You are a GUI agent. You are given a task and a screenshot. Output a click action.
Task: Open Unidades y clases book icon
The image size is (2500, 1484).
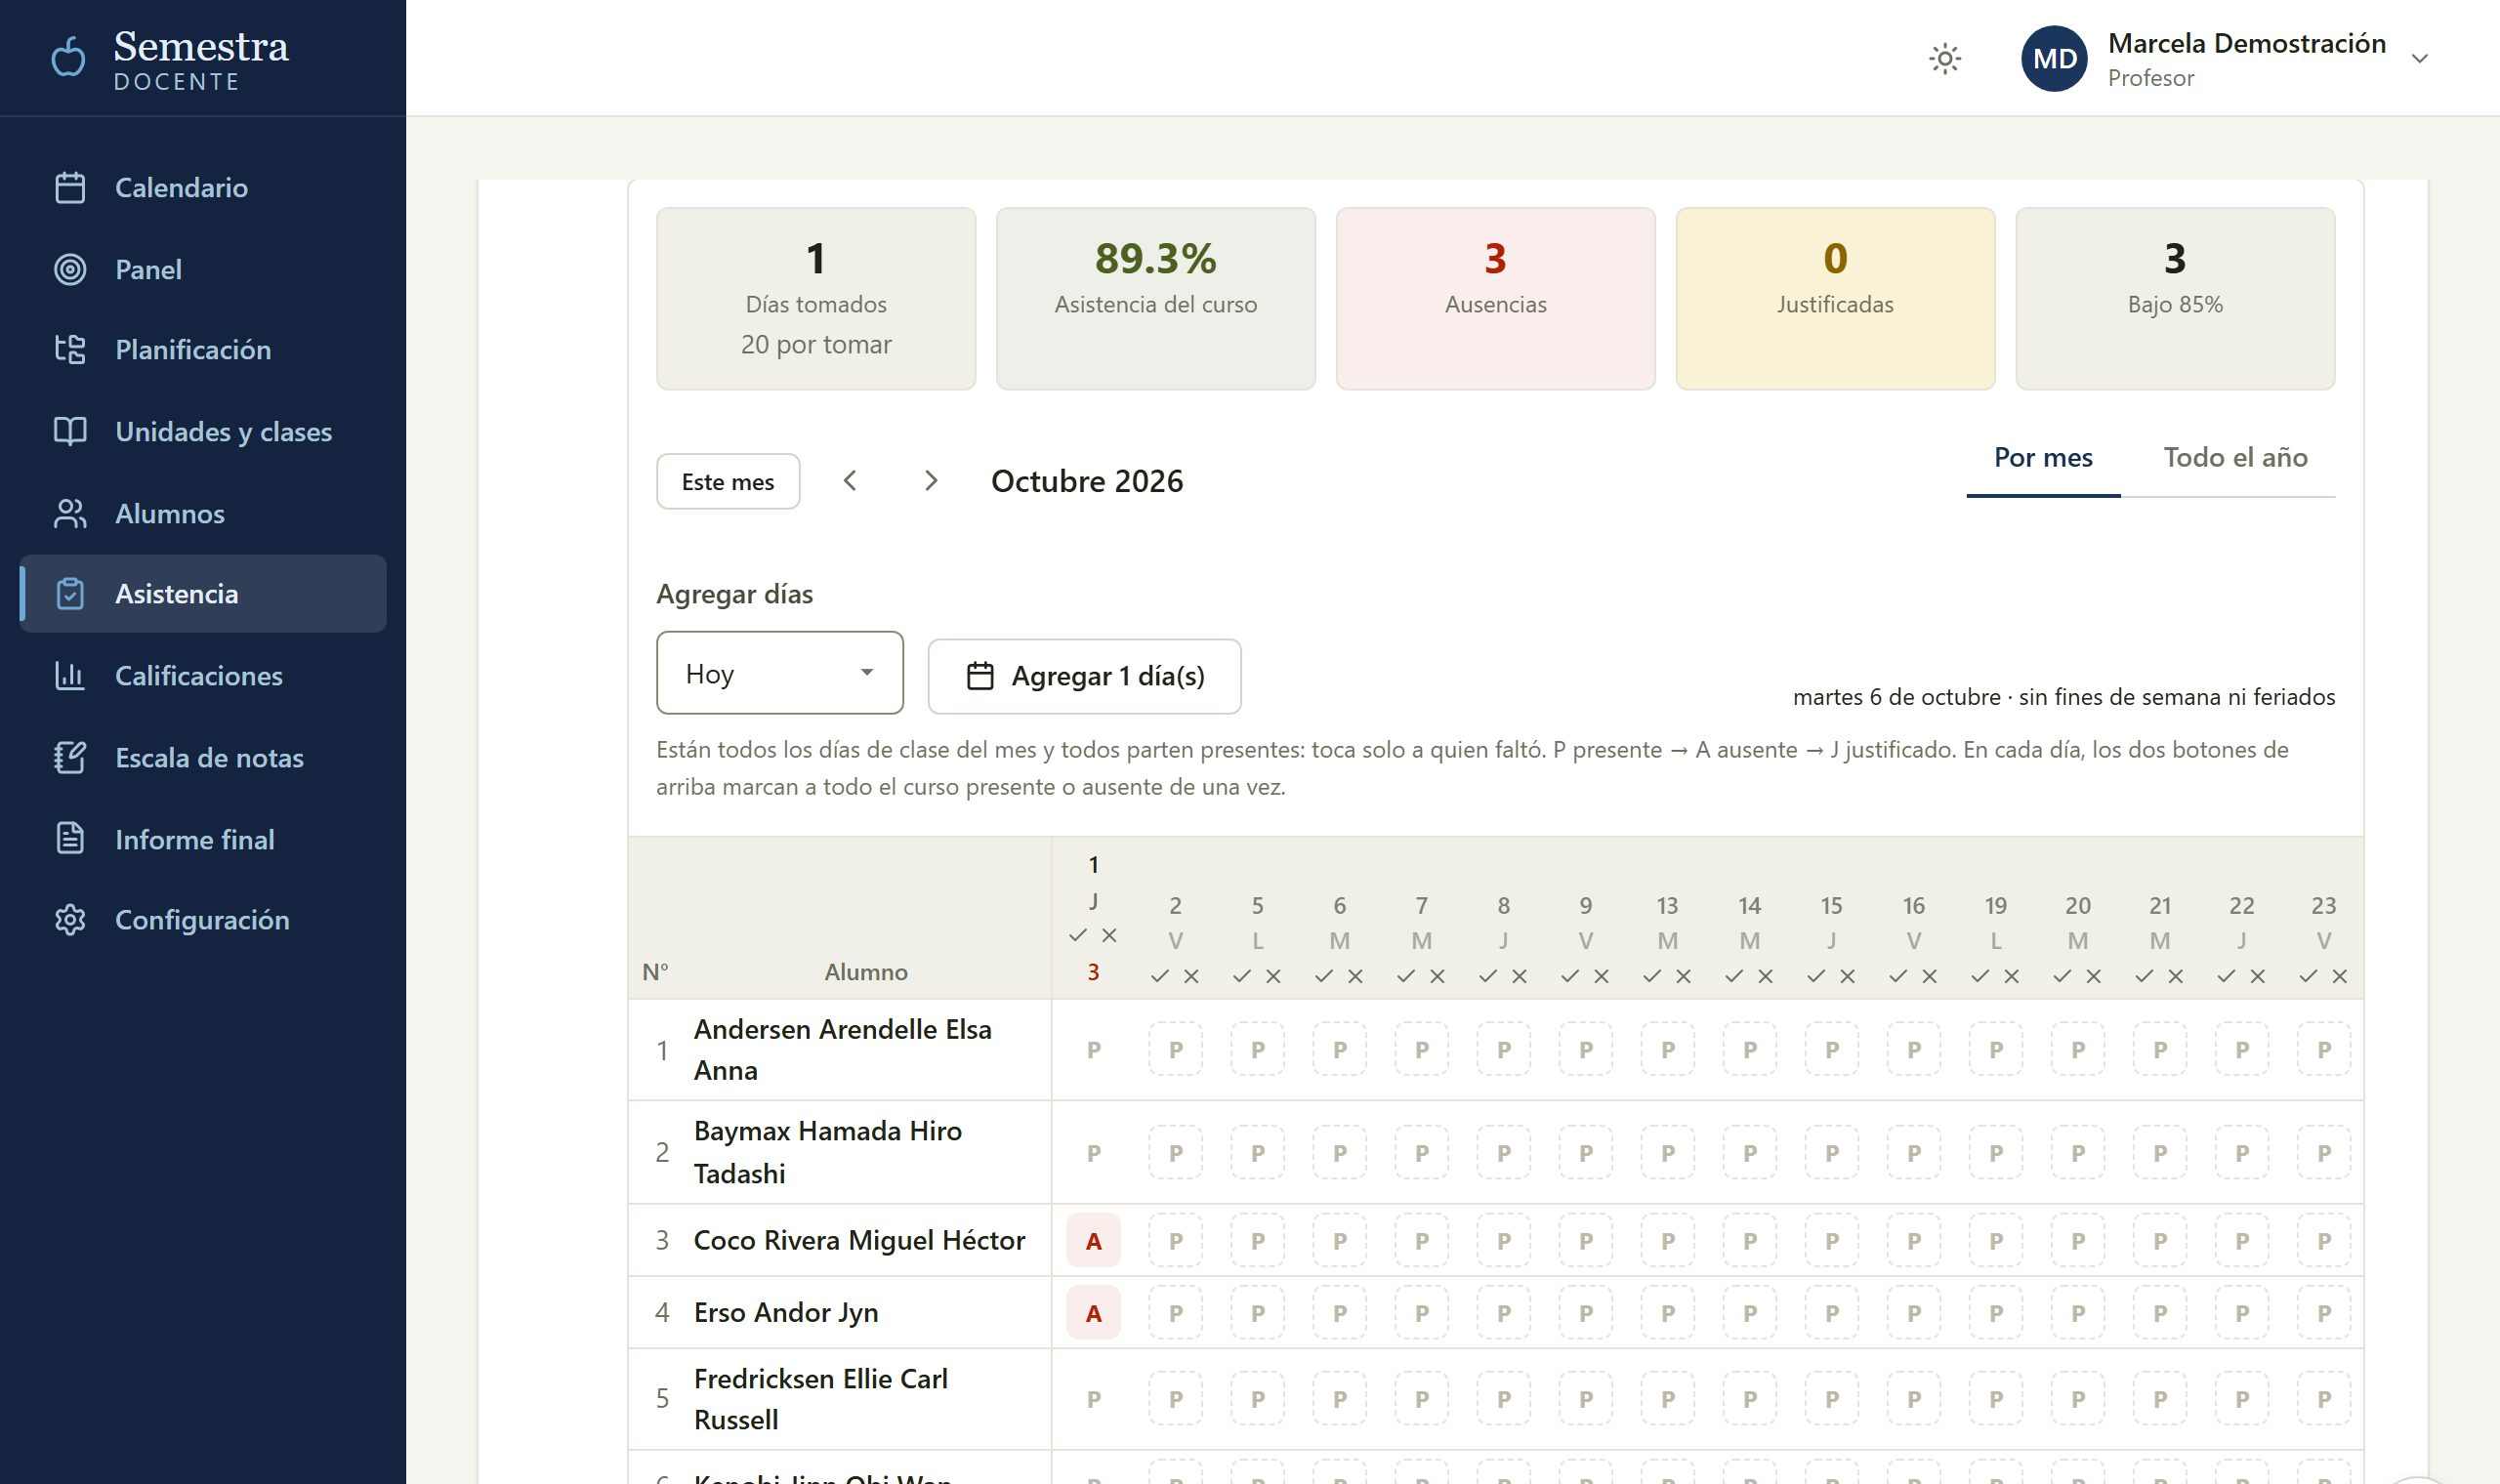point(70,431)
